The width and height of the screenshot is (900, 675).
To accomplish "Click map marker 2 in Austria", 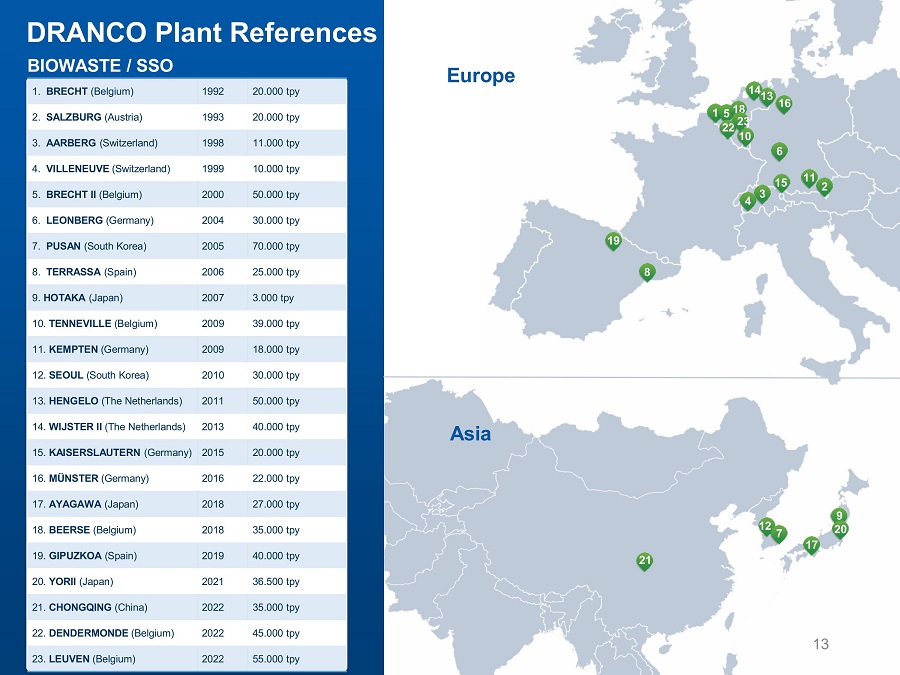I will 824,185.
